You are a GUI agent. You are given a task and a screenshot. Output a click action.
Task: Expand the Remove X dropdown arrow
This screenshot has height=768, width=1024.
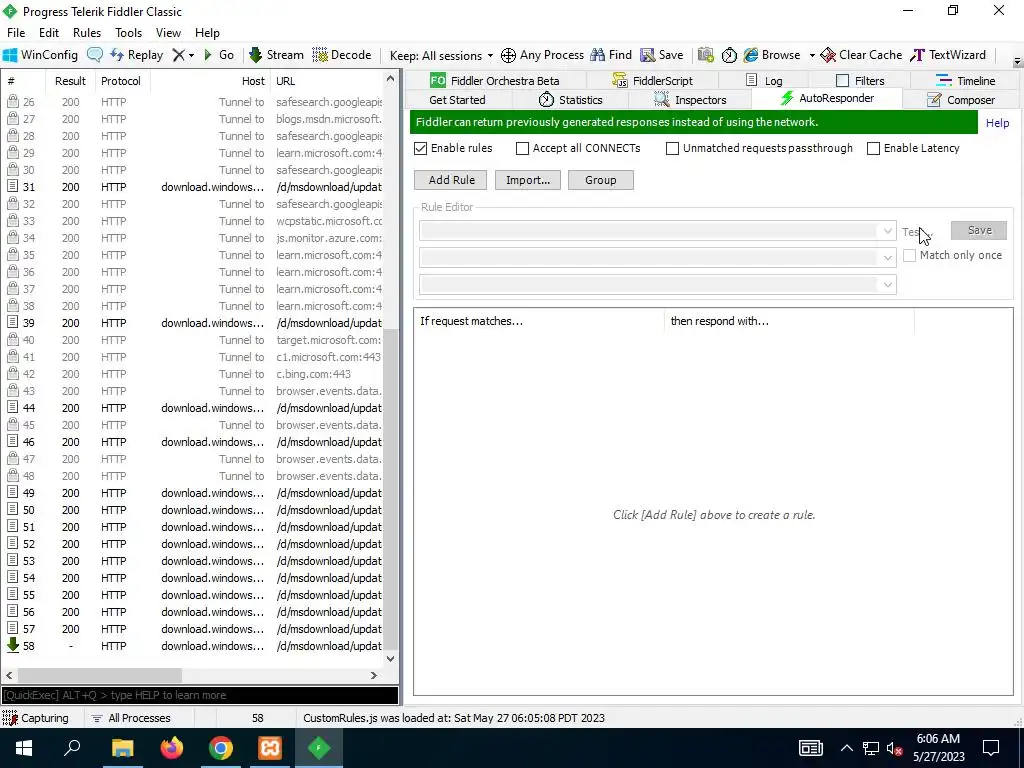click(191, 56)
